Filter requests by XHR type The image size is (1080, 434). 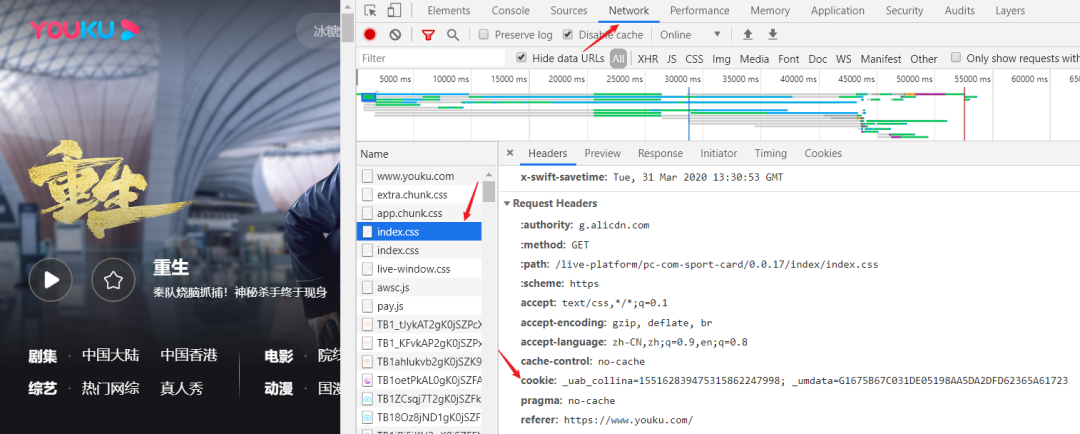647,59
